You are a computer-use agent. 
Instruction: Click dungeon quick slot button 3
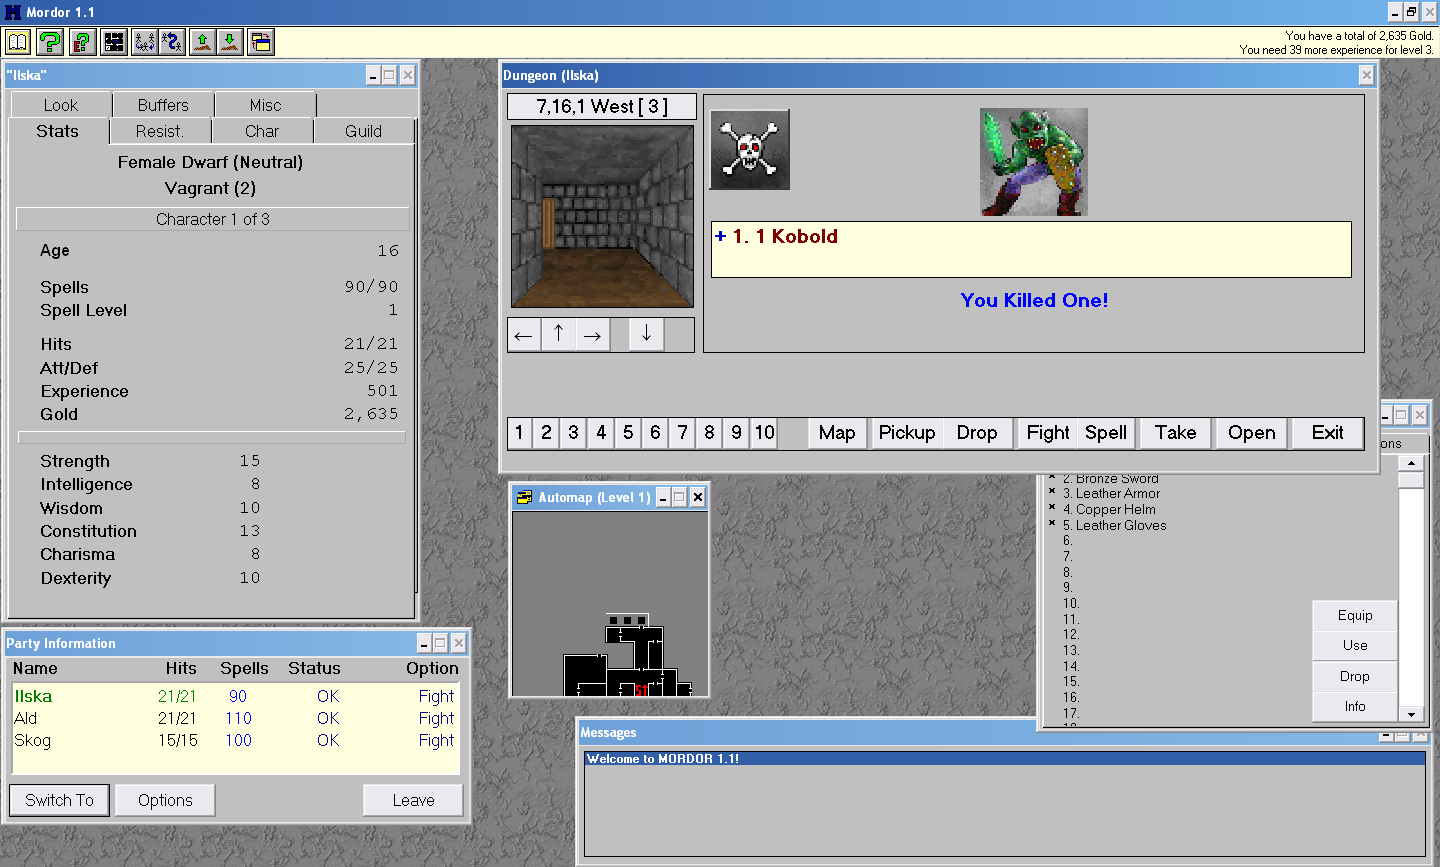(573, 433)
